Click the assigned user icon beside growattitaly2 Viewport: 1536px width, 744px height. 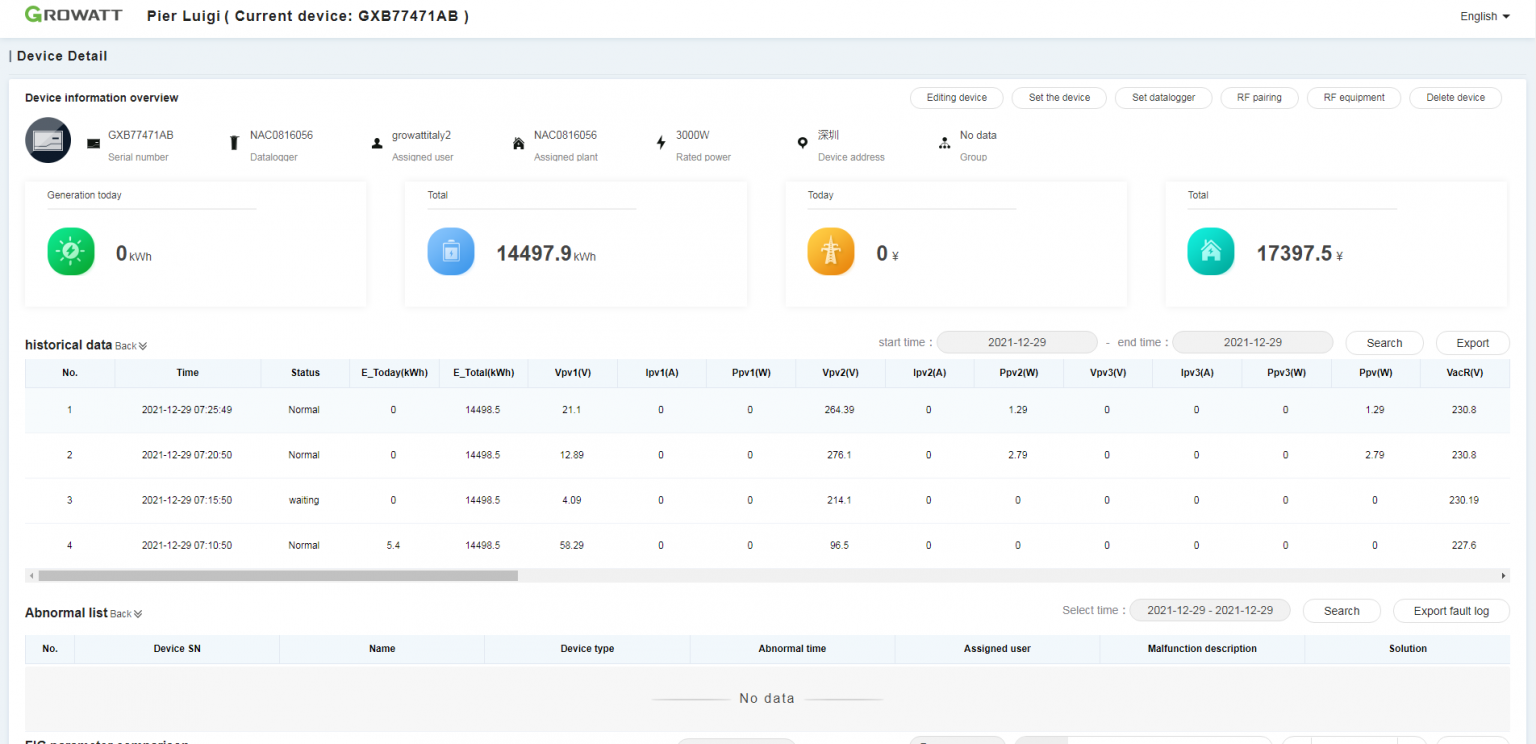coord(375,143)
